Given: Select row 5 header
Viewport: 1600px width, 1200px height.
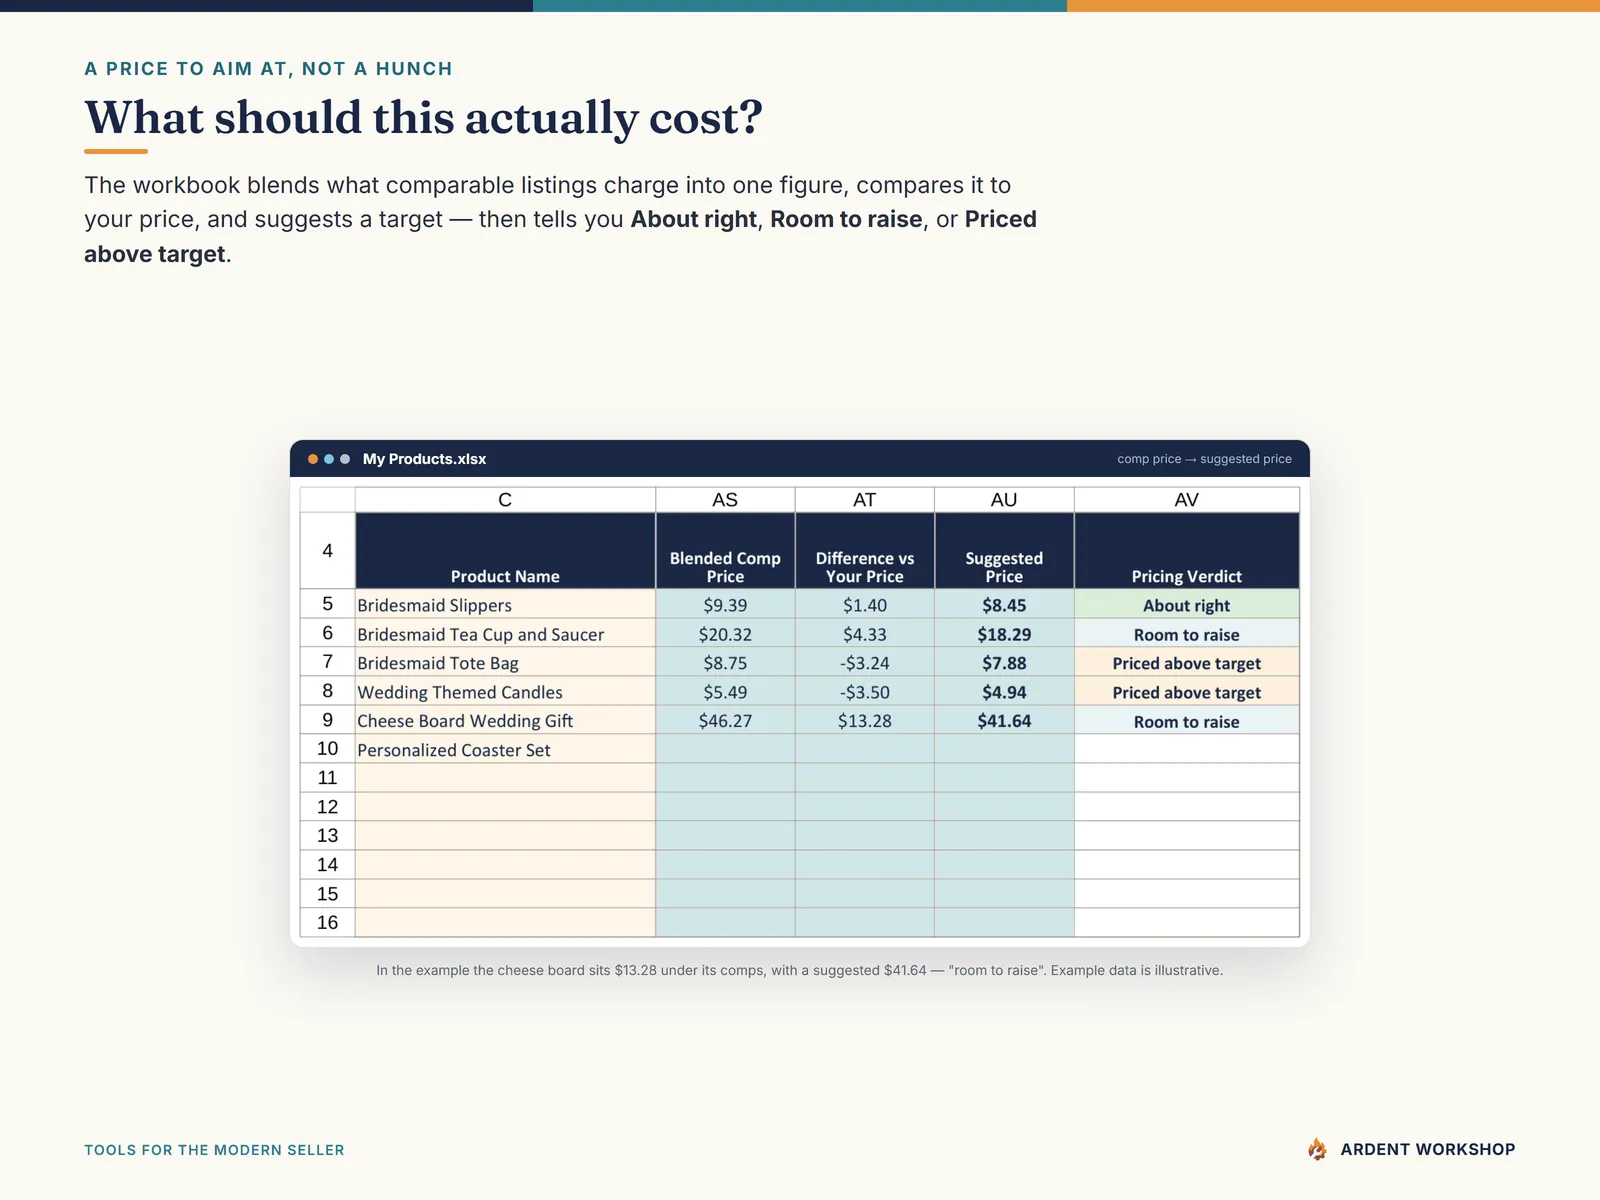Looking at the screenshot, I should [327, 604].
